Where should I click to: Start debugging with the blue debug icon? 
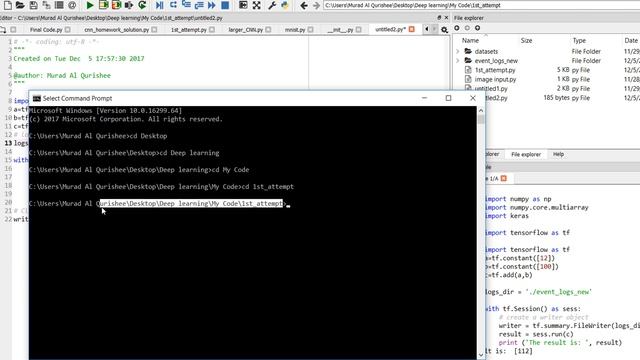[x=160, y=5]
